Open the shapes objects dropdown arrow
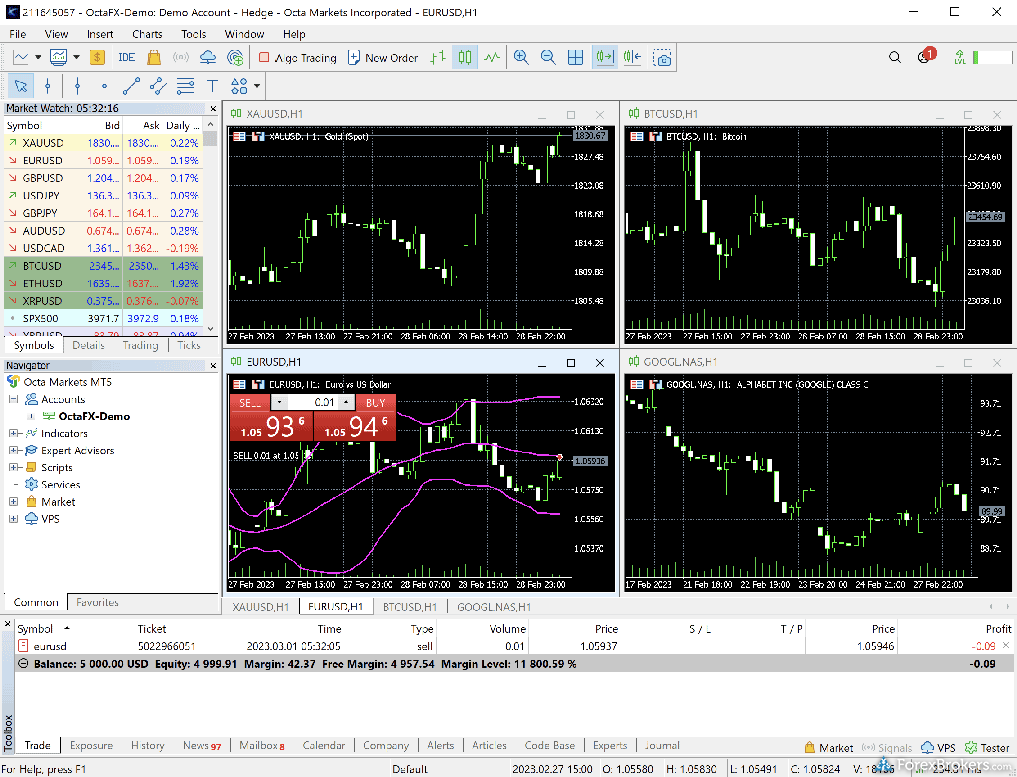Viewport: 1017px width, 777px height. click(257, 86)
